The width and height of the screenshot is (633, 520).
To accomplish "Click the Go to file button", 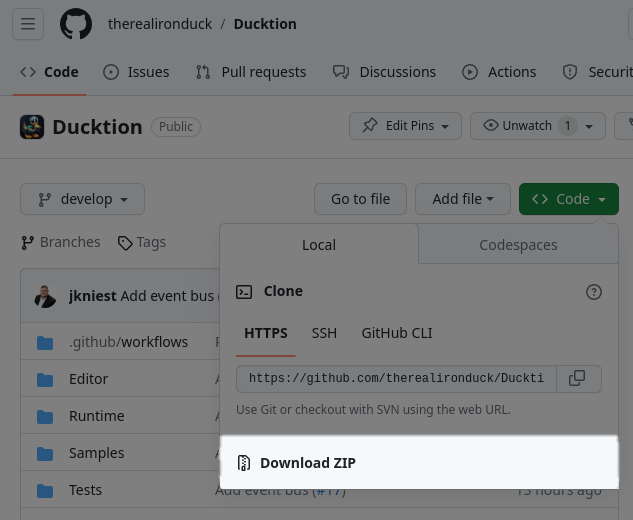I will click(x=361, y=199).
